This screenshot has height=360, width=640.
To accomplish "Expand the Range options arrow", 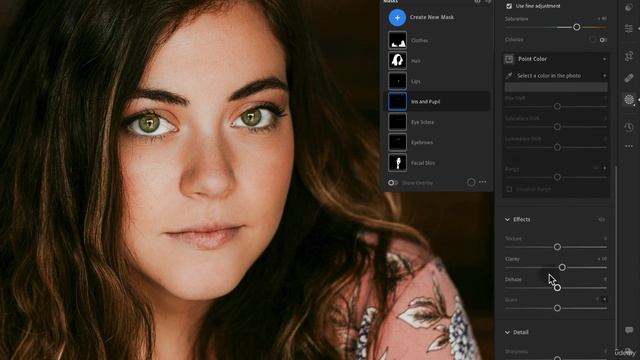I will tap(604, 168).
